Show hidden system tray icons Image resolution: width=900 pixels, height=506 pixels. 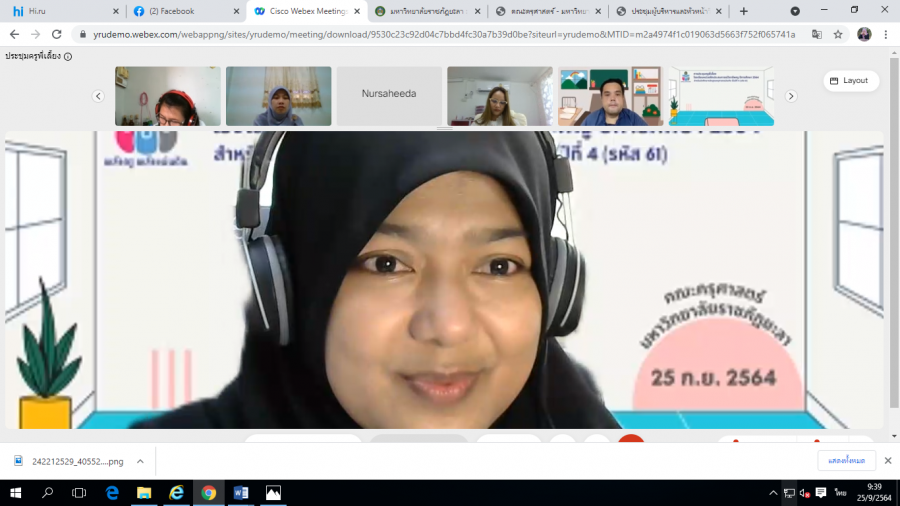click(x=773, y=493)
